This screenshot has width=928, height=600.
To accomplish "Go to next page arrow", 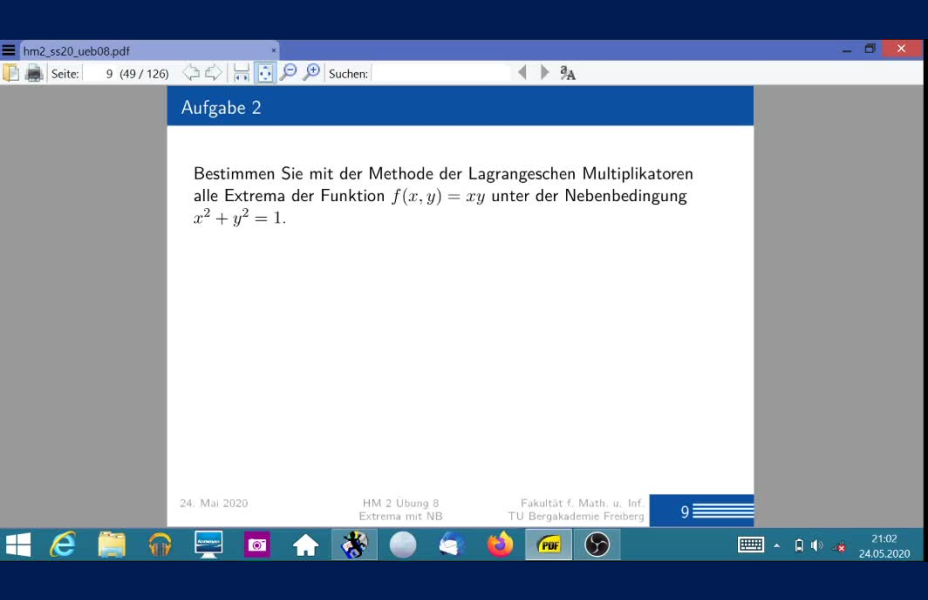I will pyautogui.click(x=213, y=73).
